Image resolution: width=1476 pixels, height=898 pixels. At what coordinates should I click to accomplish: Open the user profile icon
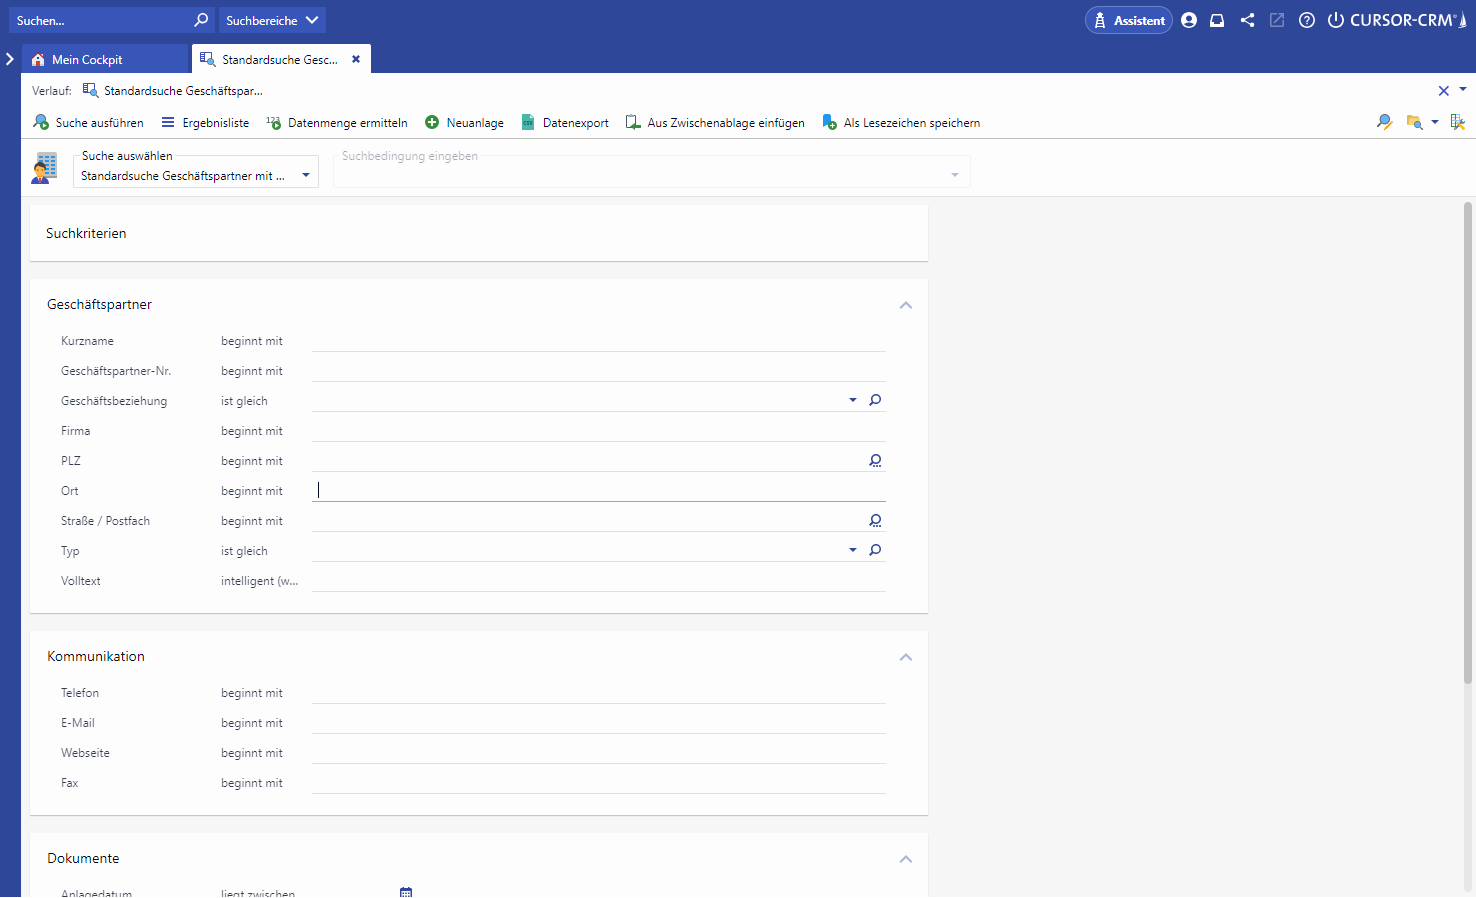1188,20
